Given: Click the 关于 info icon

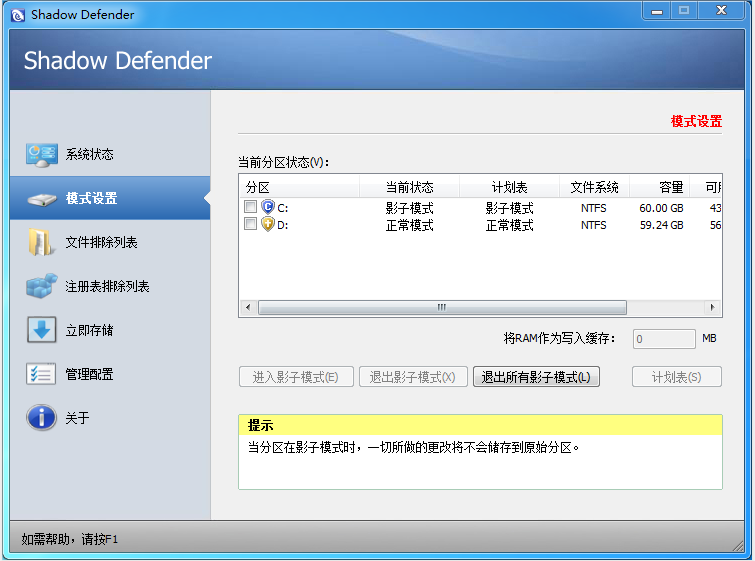Looking at the screenshot, I should click(41, 418).
